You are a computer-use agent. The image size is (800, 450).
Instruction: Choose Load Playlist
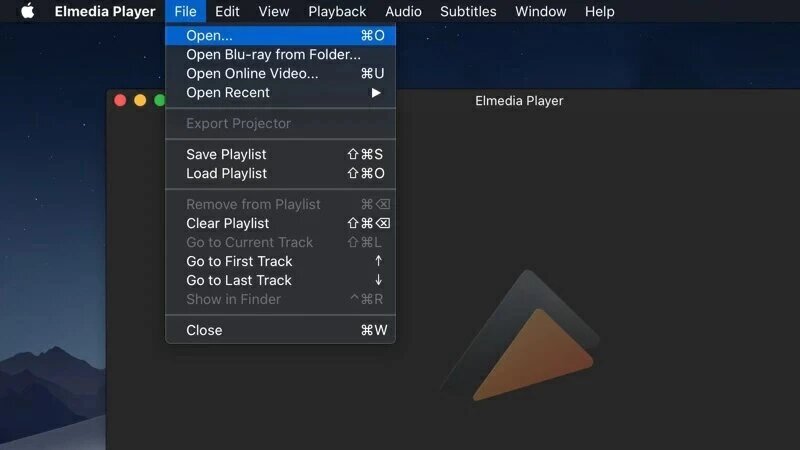280,173
